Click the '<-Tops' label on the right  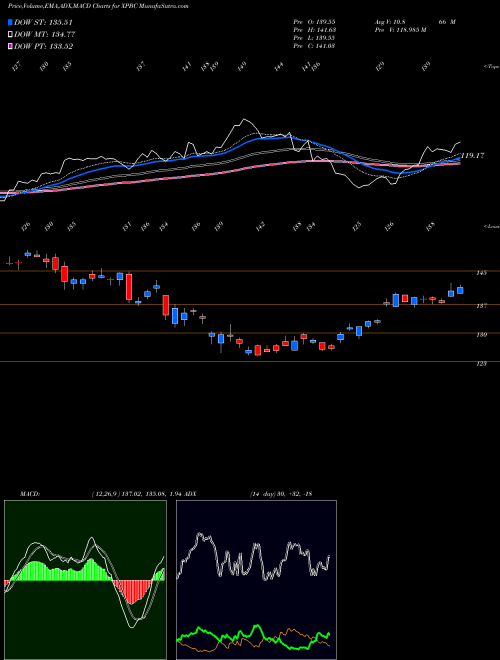pyautogui.click(x=491, y=67)
